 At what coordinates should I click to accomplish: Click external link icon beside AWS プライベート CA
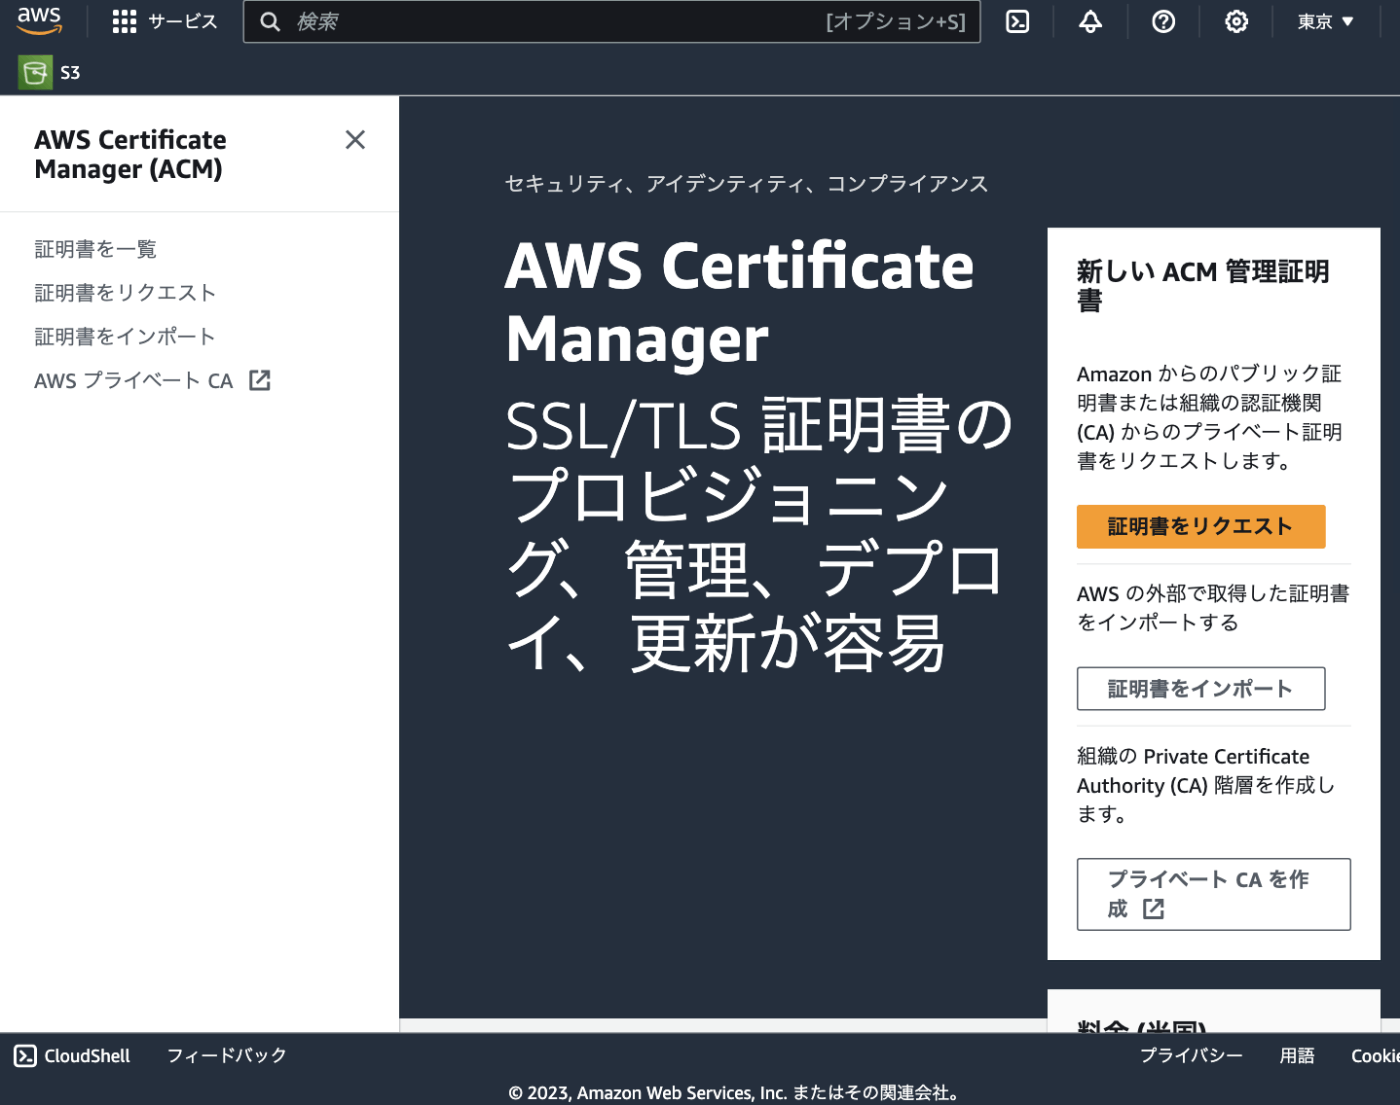[260, 380]
